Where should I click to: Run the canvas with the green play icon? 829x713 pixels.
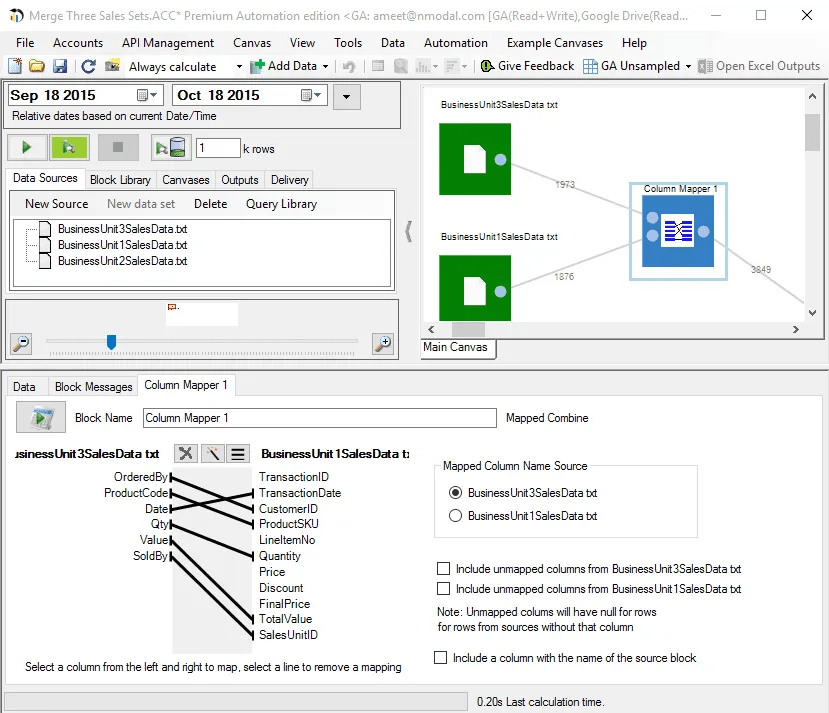pos(27,147)
